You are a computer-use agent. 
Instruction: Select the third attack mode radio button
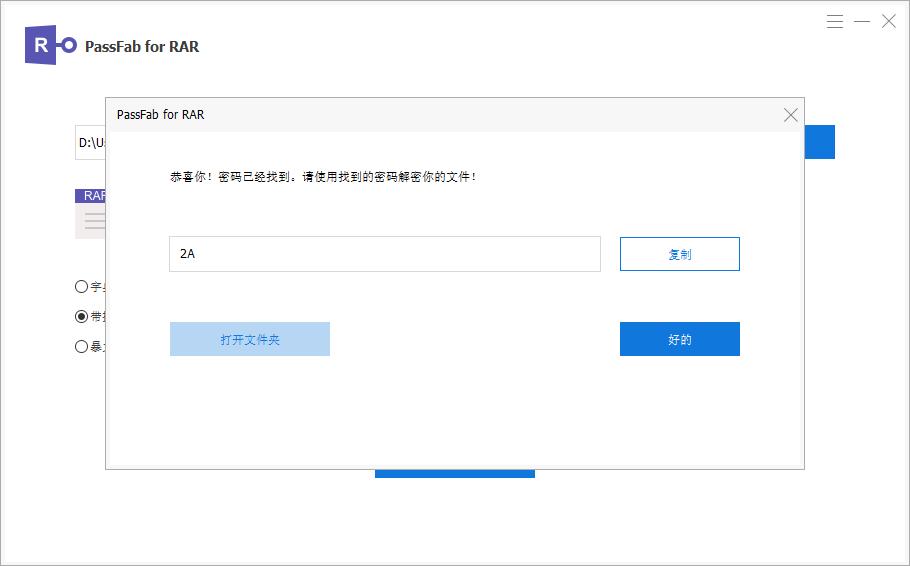(x=82, y=347)
